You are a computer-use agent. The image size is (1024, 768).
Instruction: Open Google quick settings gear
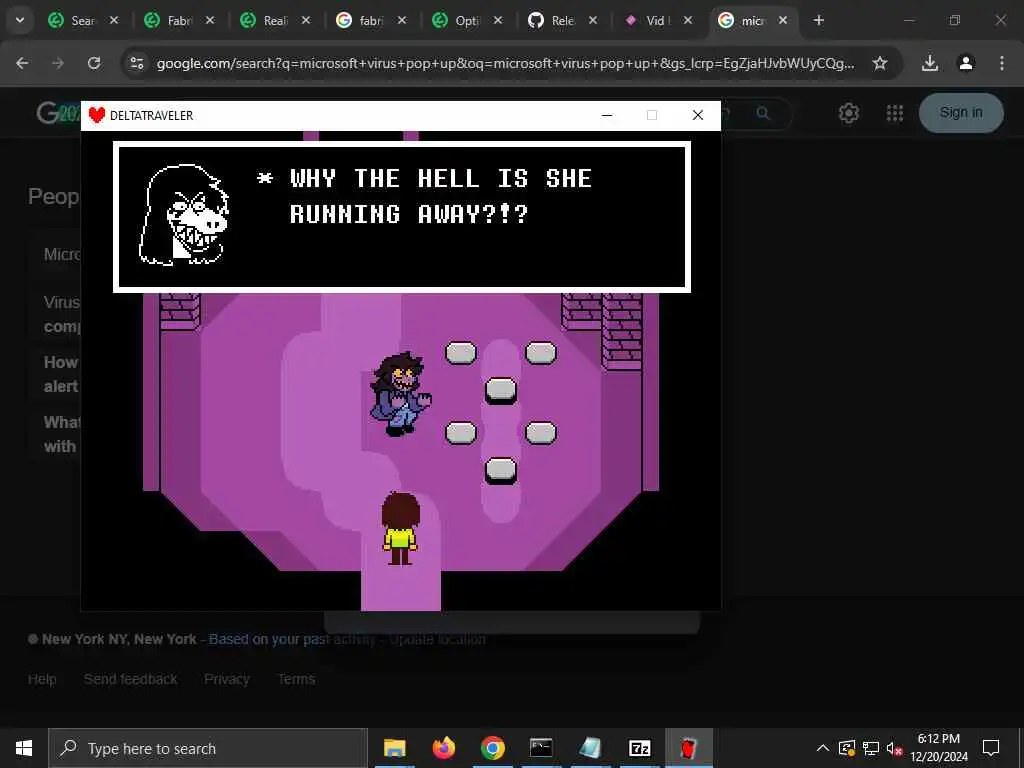point(848,113)
